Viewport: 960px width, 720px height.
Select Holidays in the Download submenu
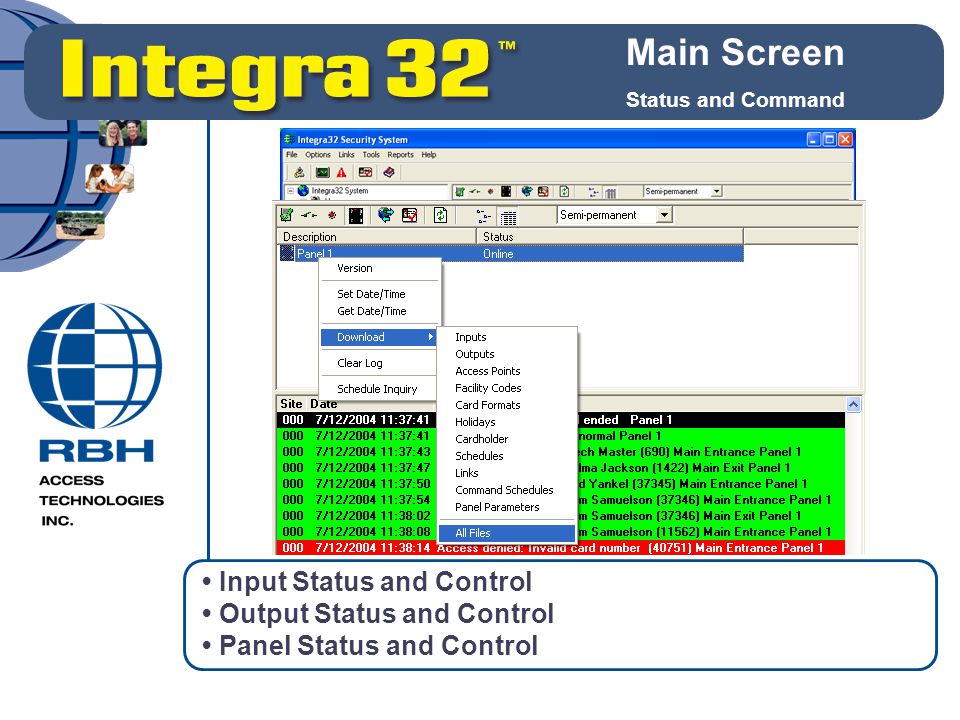pos(507,422)
